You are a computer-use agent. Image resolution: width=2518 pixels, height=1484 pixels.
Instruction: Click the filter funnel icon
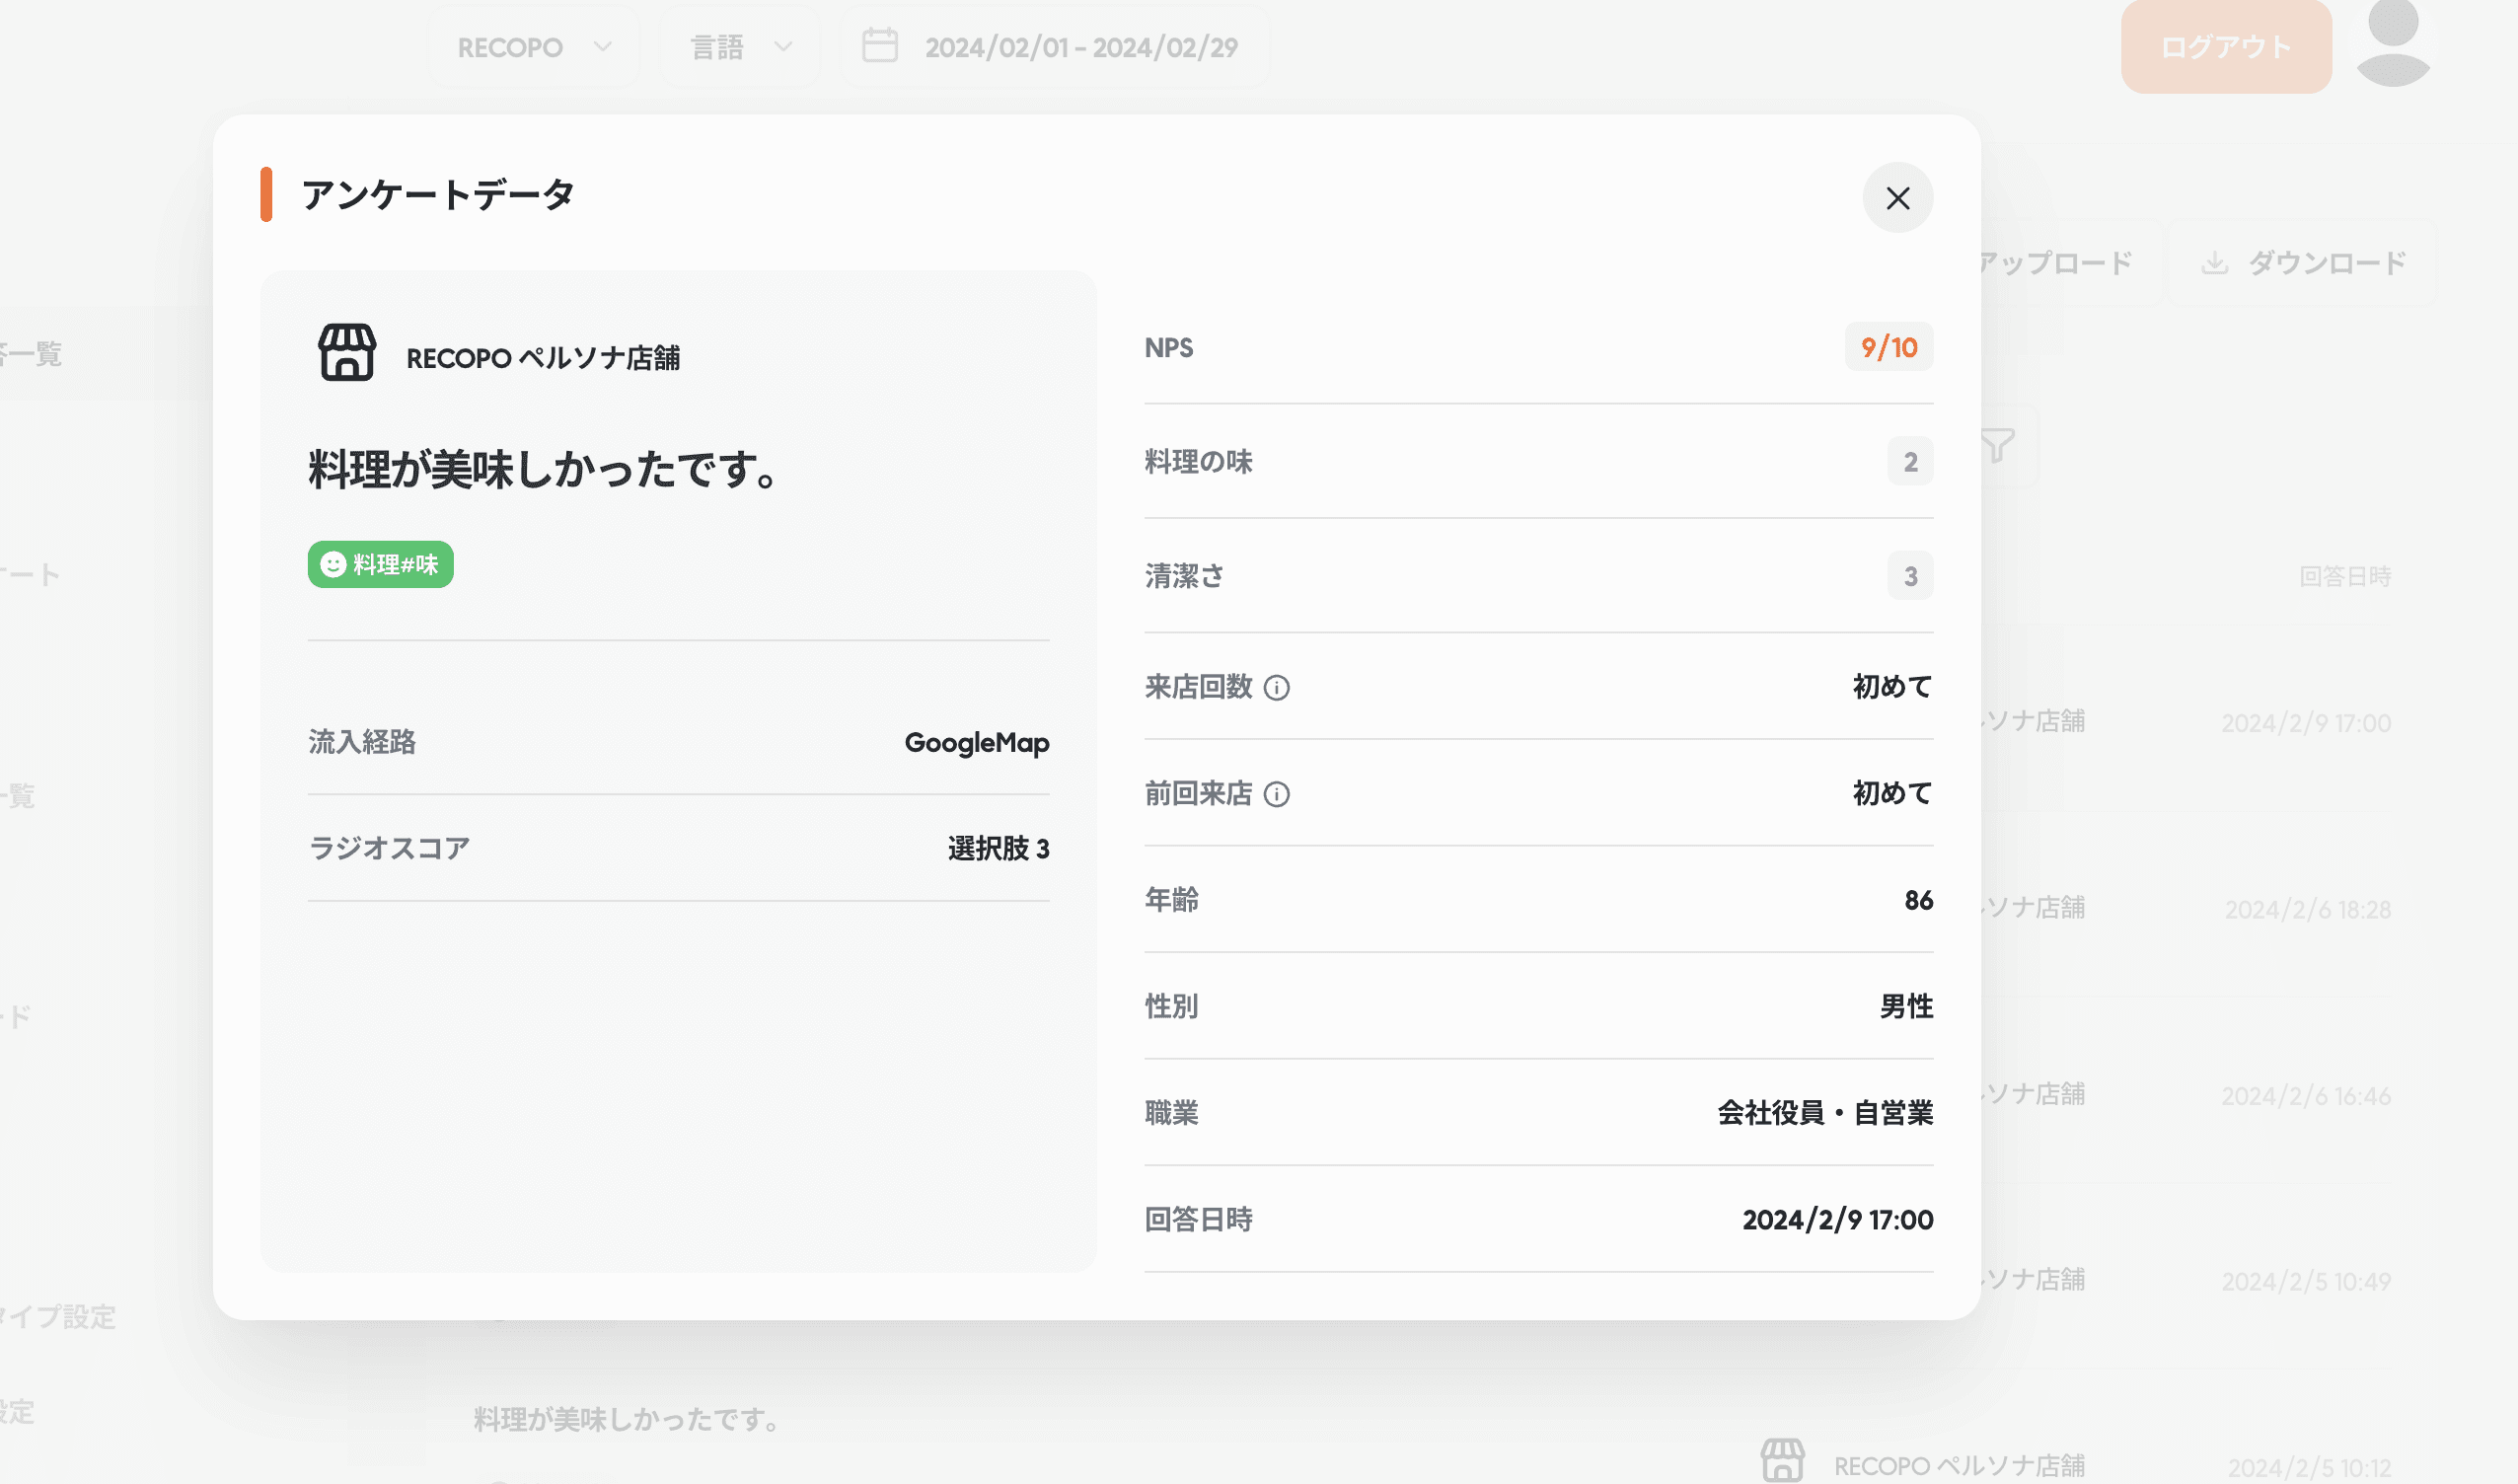click(x=1997, y=446)
